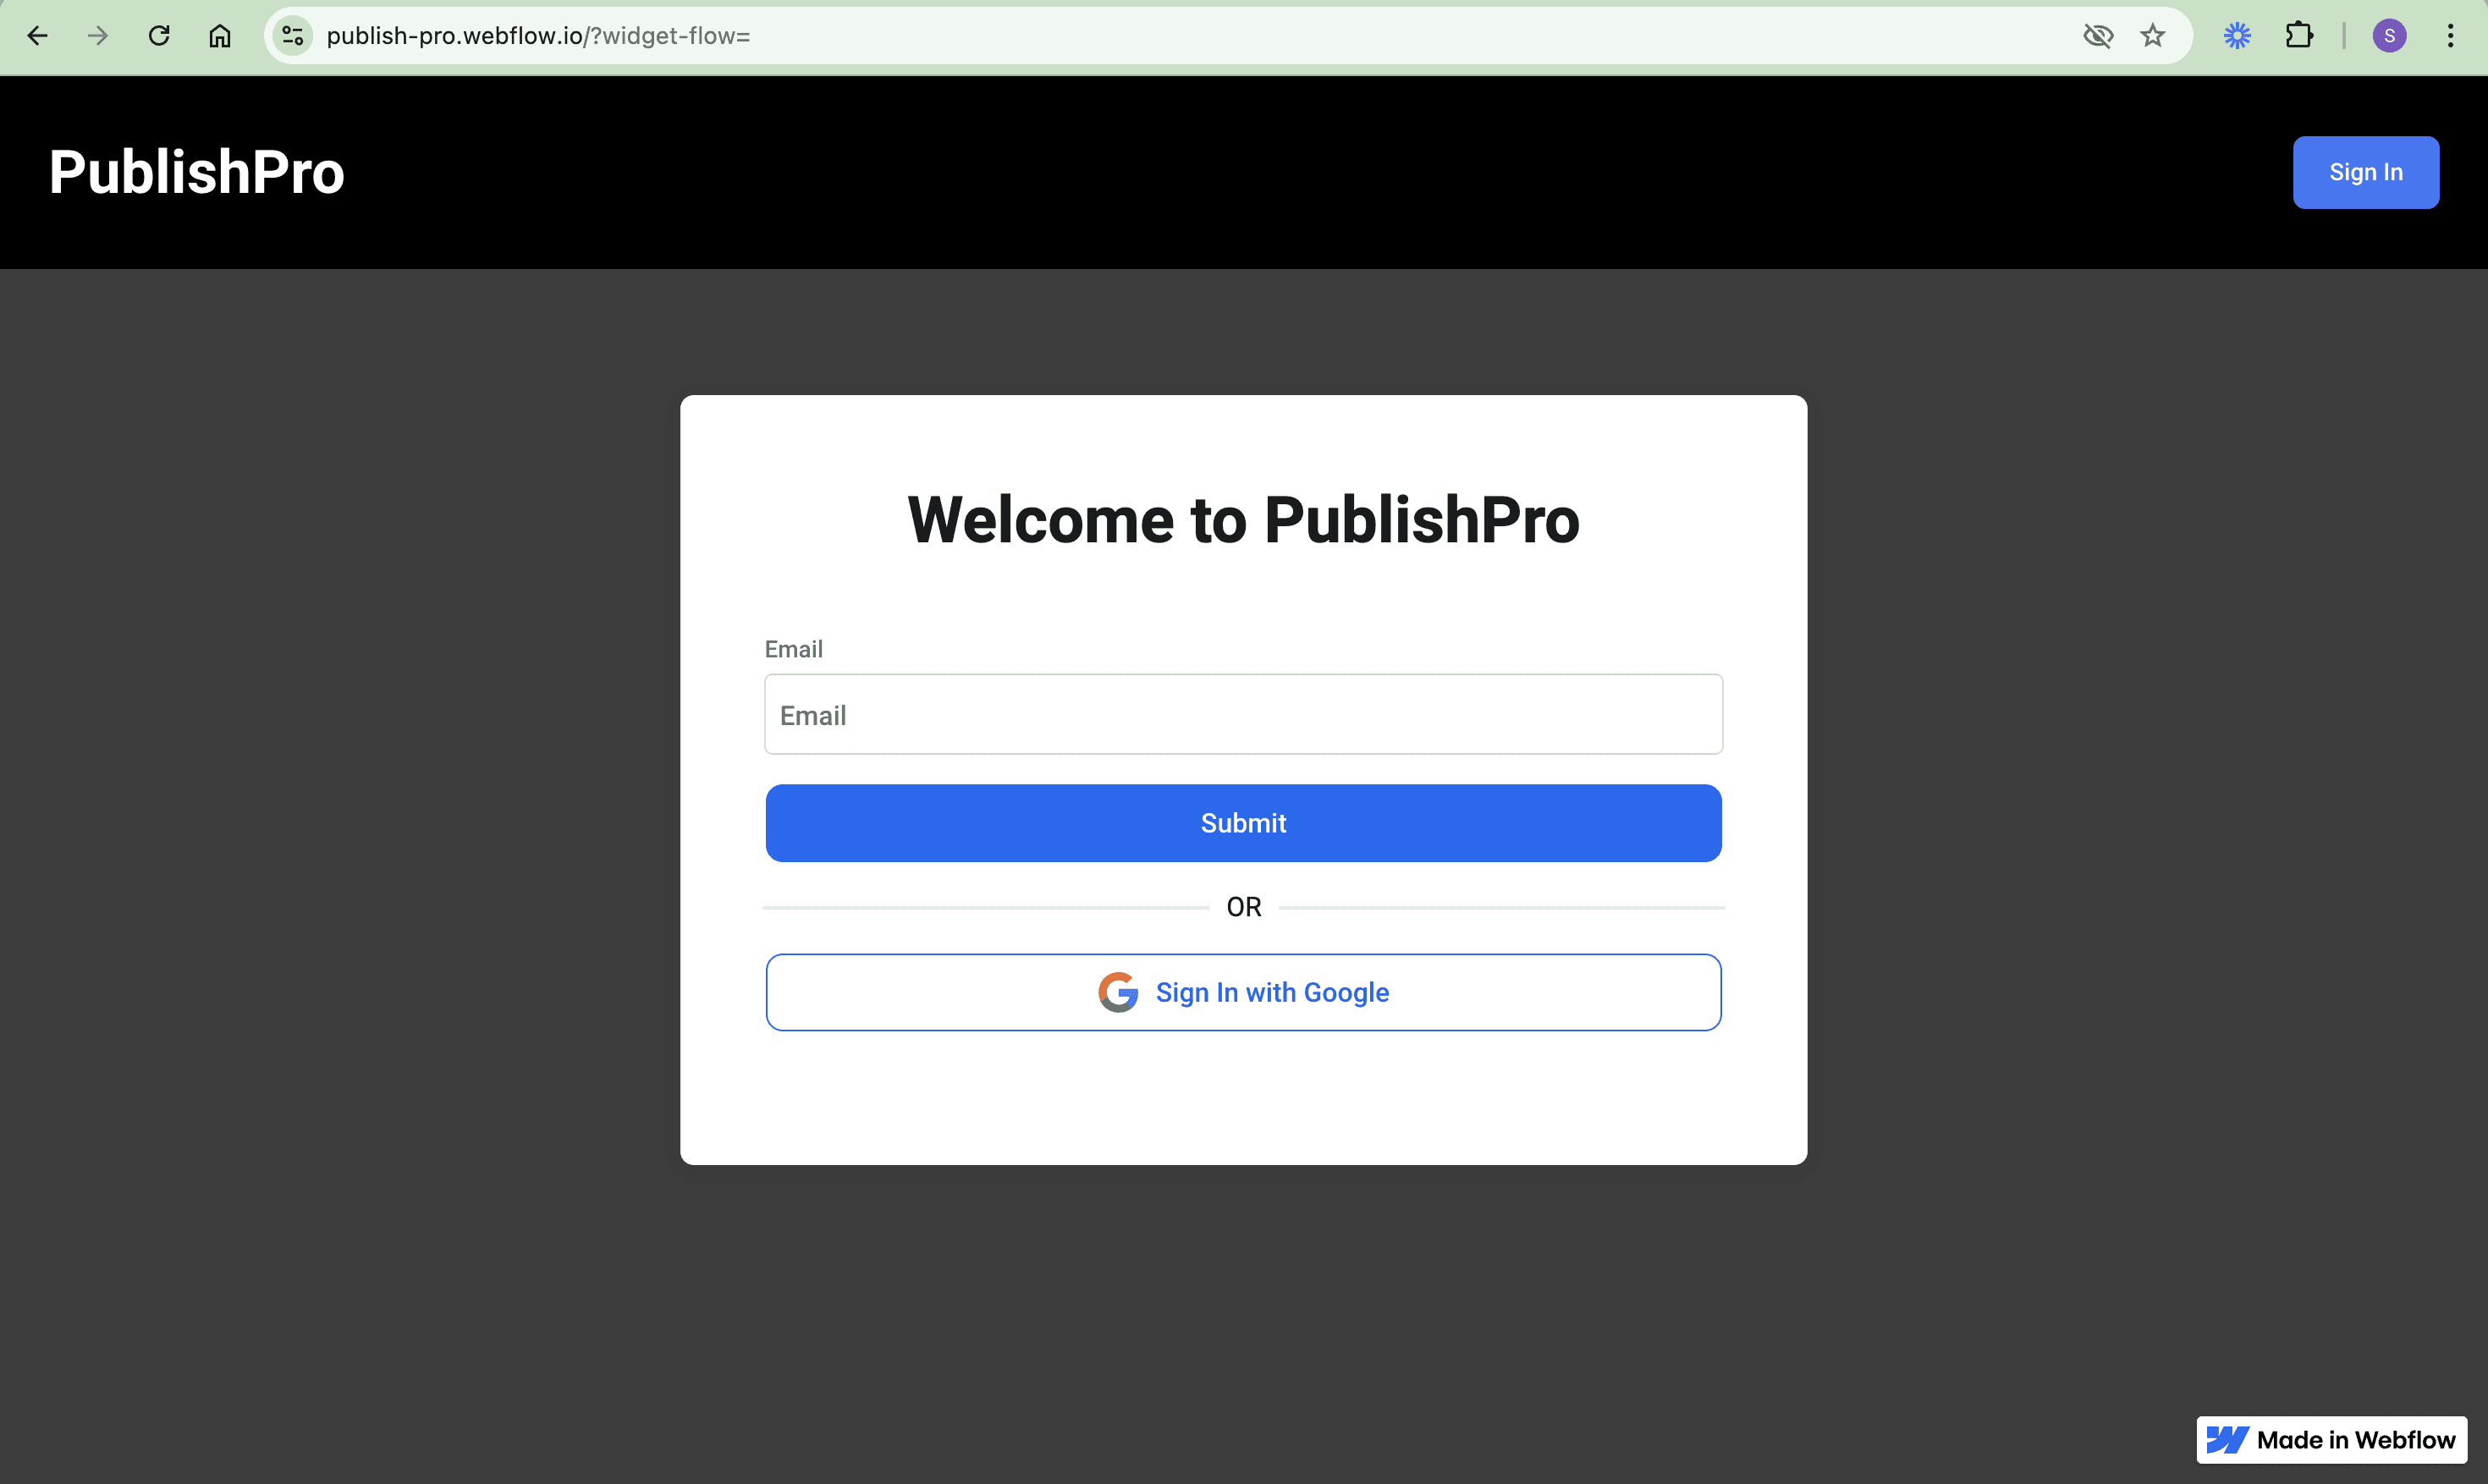Click the browser back arrow
Image resolution: width=2488 pixels, height=1484 pixels.
37,36
